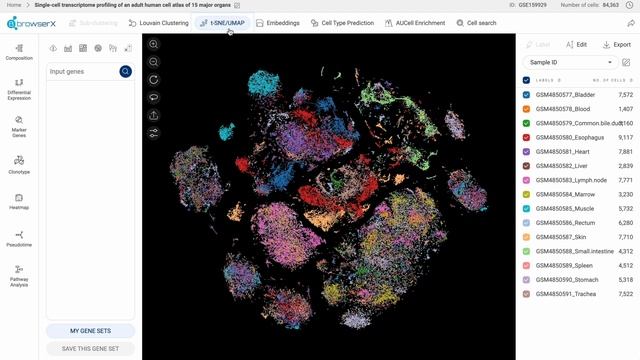
Task: Click the BrowserX logo
Action: point(31,23)
